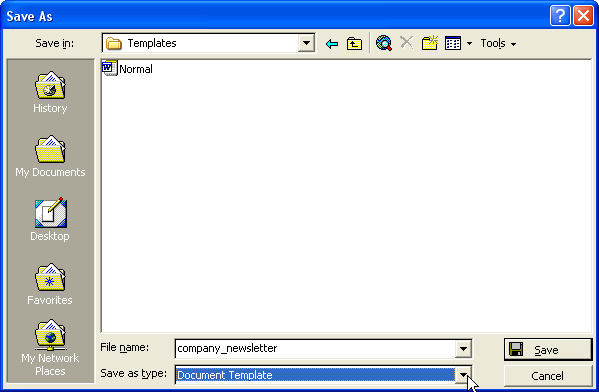Open My Network Places
Viewport: 599px width, 392px height.
pos(50,348)
